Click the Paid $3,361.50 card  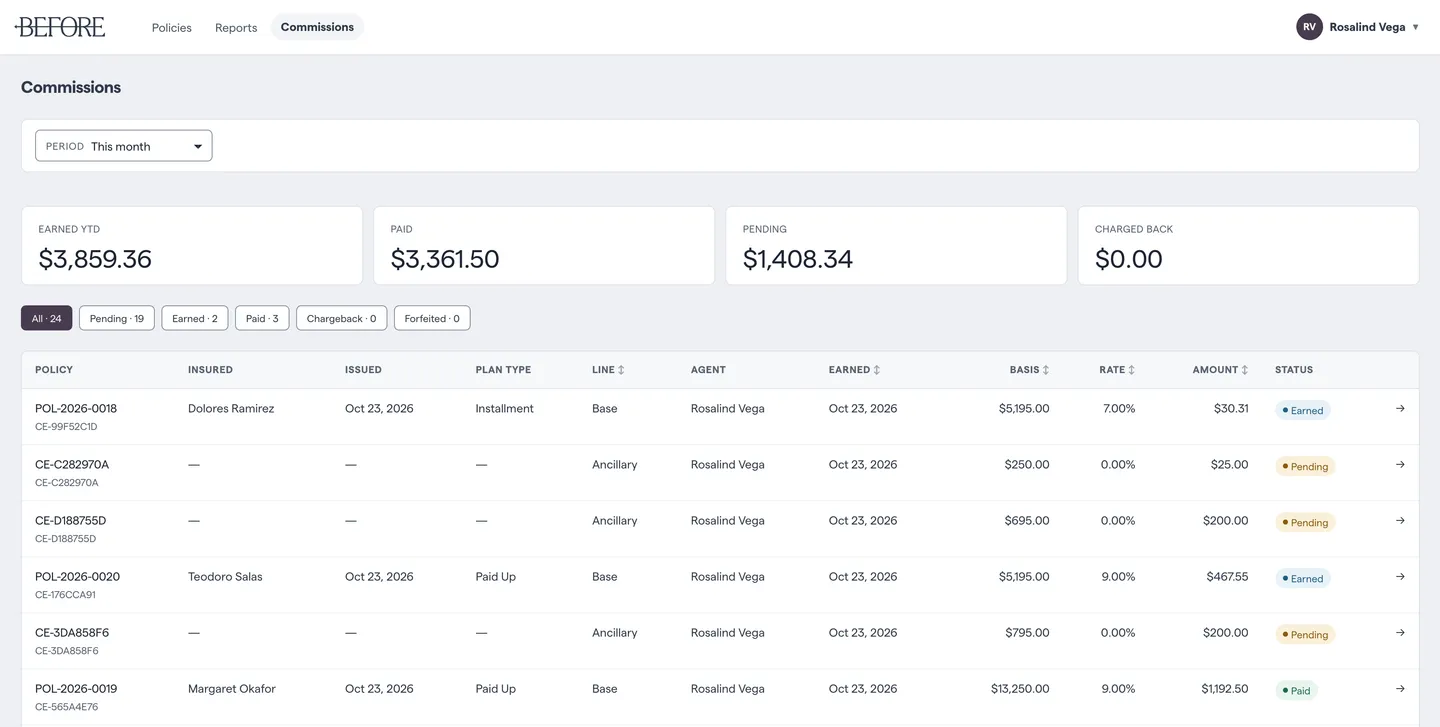(x=544, y=246)
